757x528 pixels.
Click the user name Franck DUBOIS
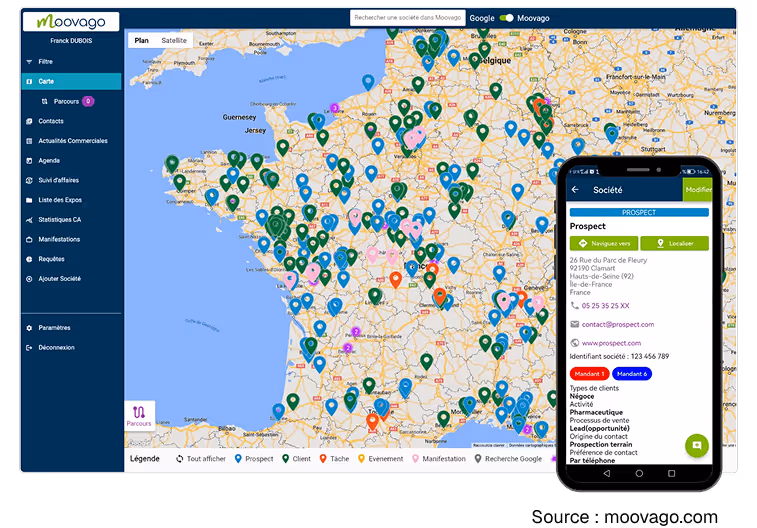point(71,41)
